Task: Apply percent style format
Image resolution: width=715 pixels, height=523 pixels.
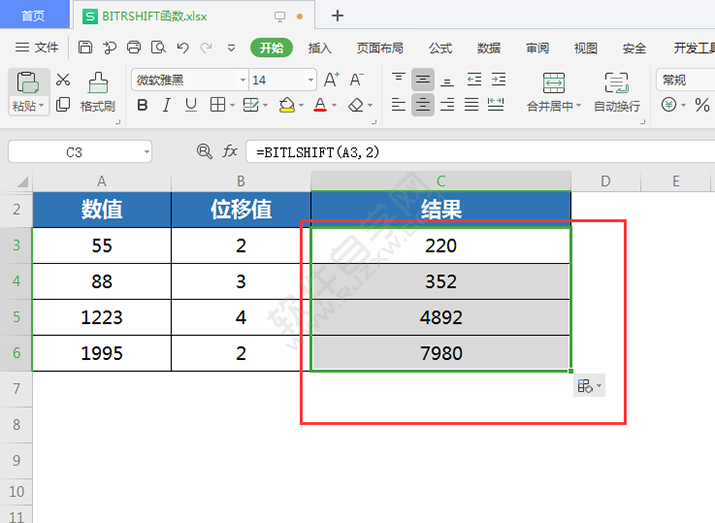Action: point(702,105)
